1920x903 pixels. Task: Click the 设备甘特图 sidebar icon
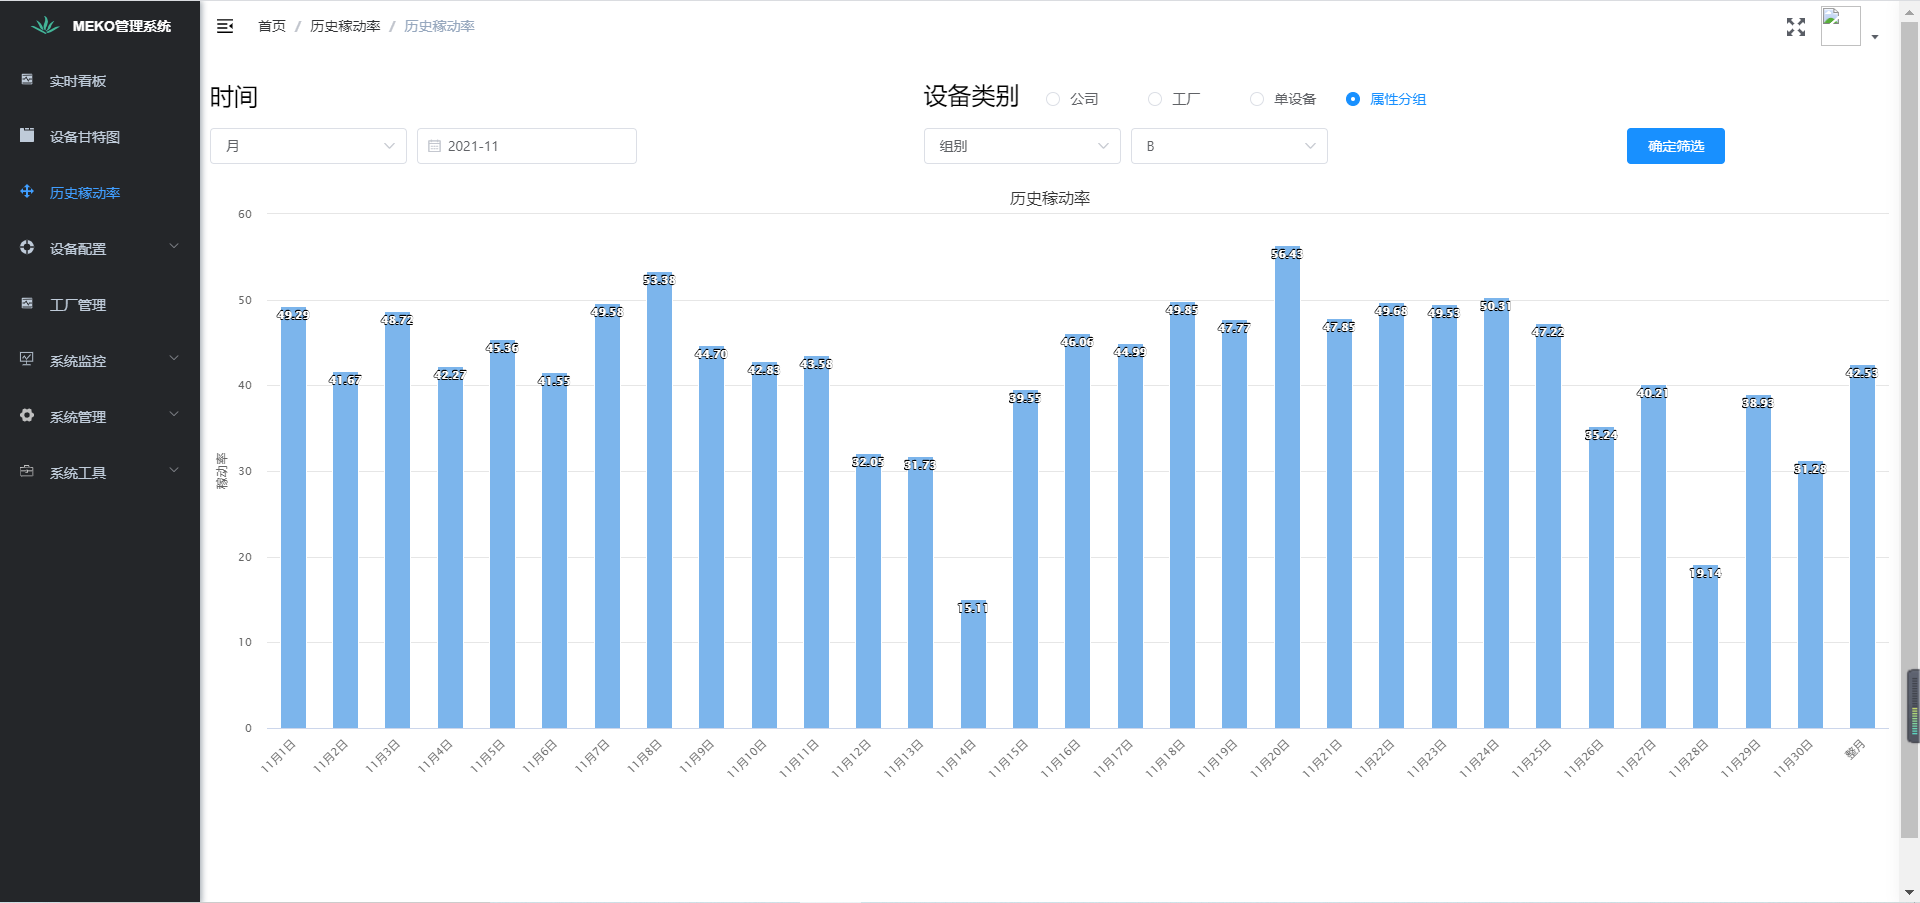click(x=27, y=136)
